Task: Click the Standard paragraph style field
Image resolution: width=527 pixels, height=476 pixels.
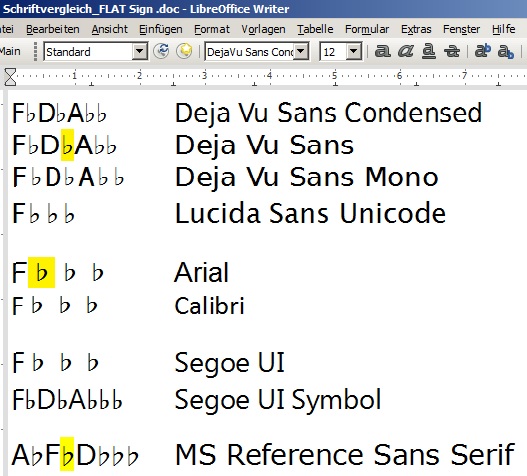Action: click(x=88, y=52)
